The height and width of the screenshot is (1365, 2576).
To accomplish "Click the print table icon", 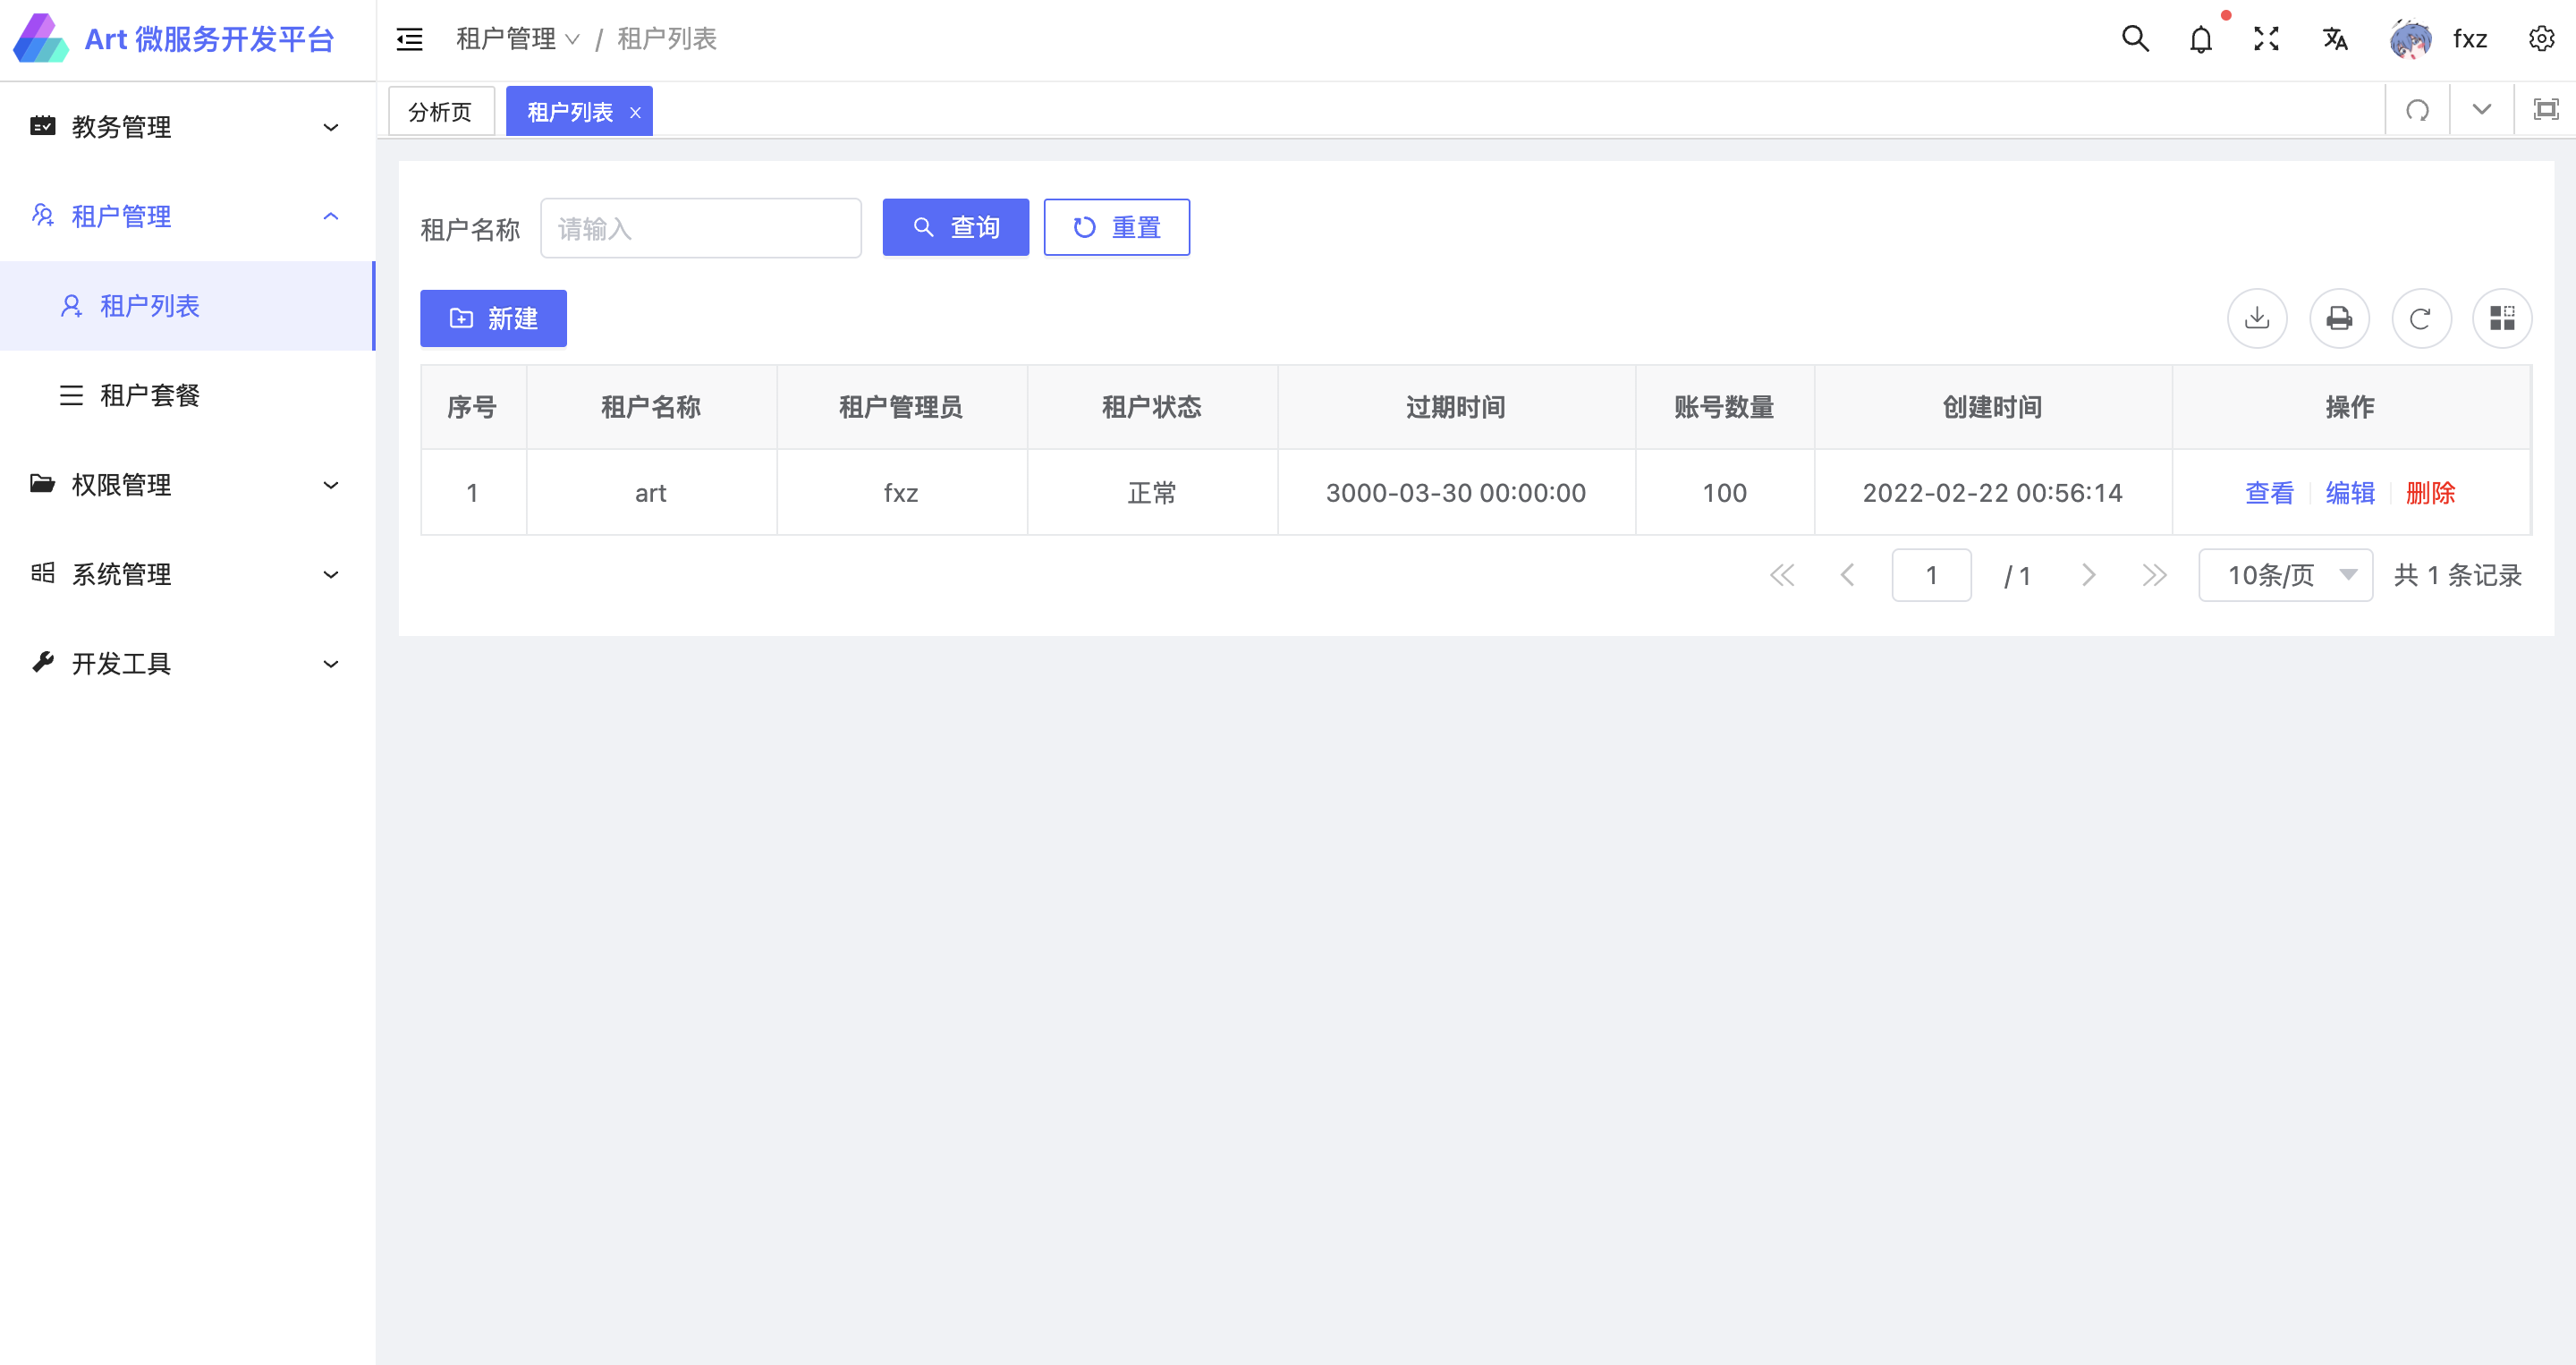I will point(2339,318).
